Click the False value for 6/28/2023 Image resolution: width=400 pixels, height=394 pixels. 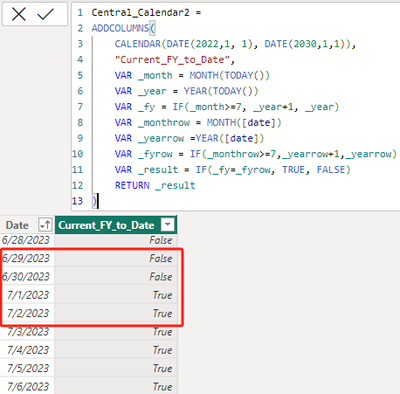point(161,240)
